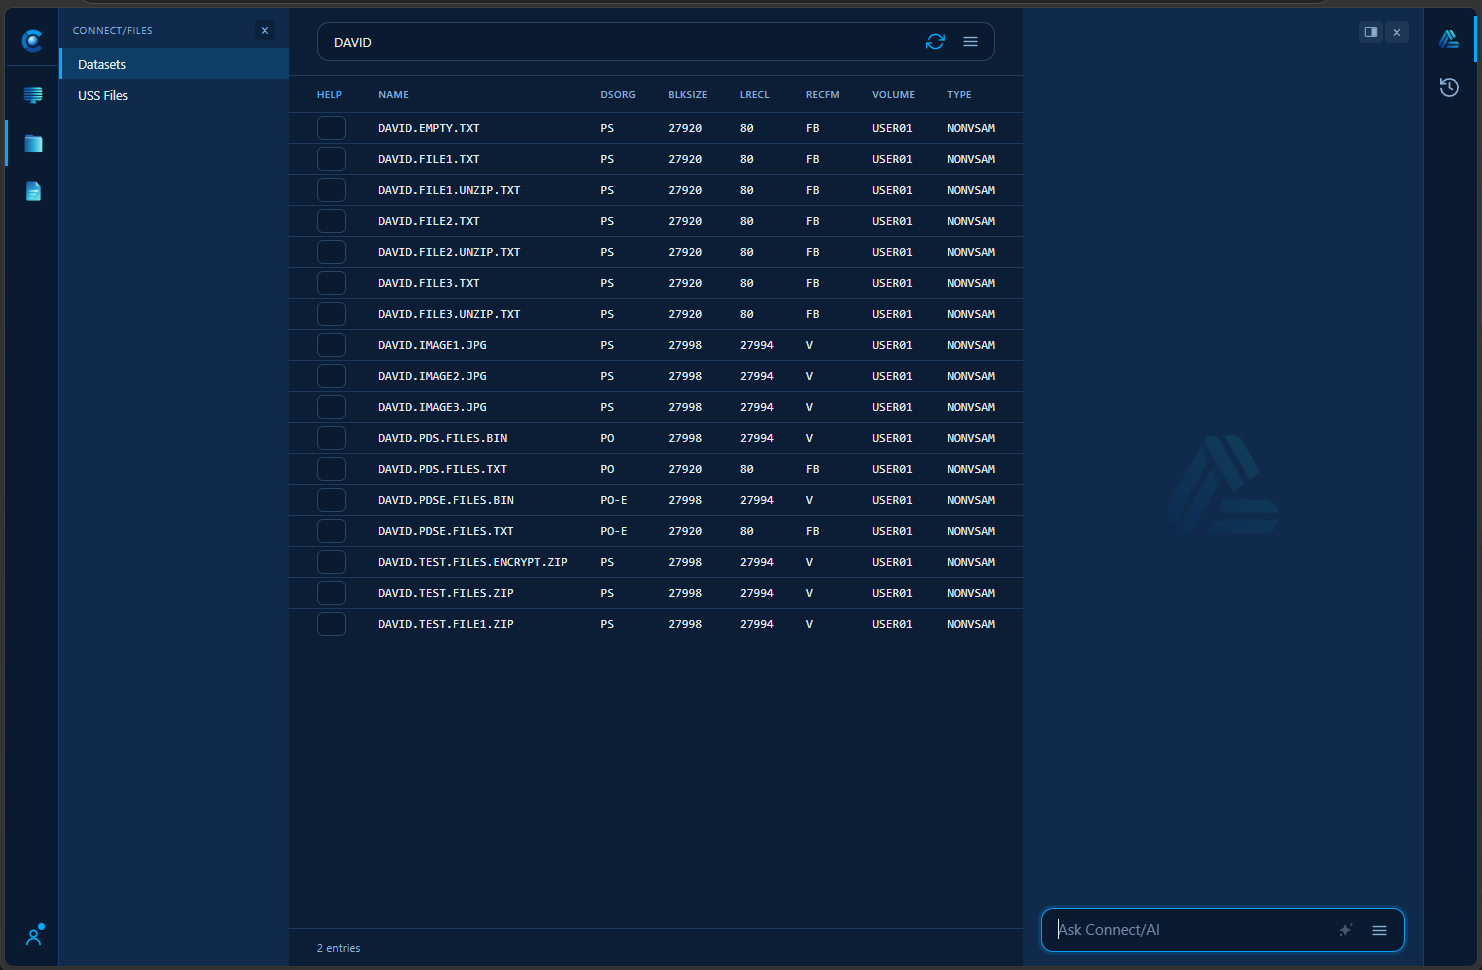Screen dimensions: 1482x970
Task: Close the Connect/AI chat panel
Action: pos(1397,32)
